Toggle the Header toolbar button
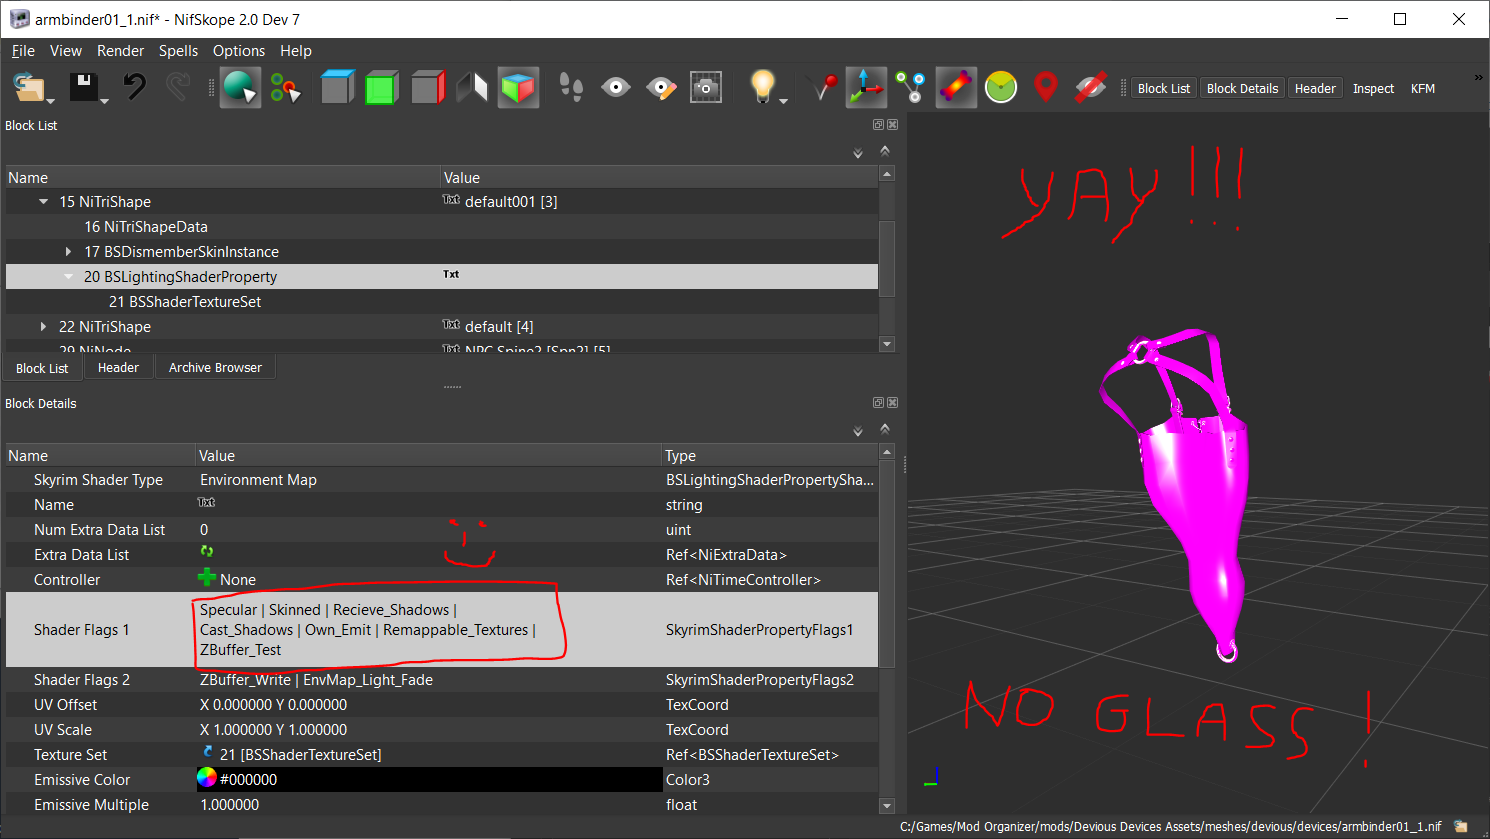The width and height of the screenshot is (1490, 839). (1315, 89)
